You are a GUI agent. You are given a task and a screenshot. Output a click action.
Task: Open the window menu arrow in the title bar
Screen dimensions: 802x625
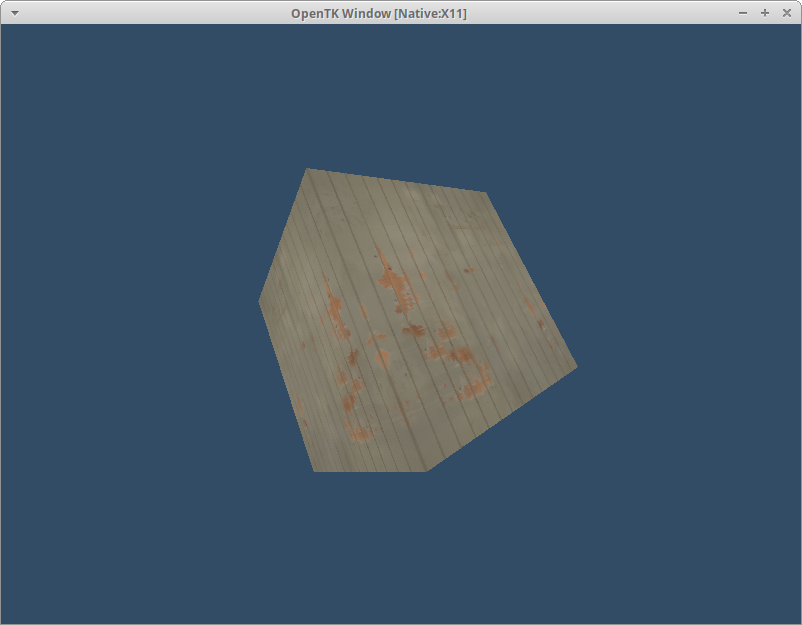tap(15, 13)
